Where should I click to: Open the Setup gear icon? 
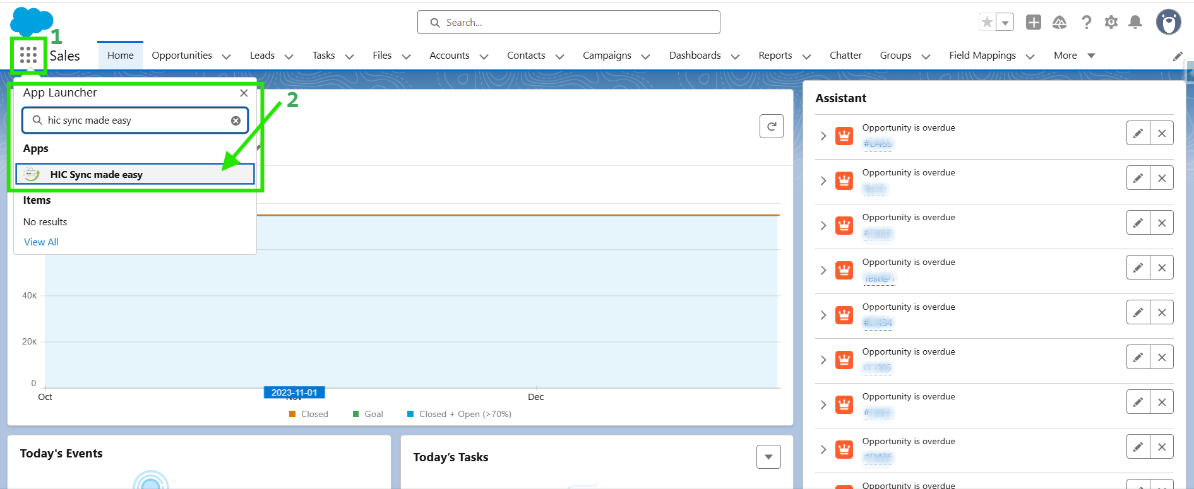(x=1111, y=22)
